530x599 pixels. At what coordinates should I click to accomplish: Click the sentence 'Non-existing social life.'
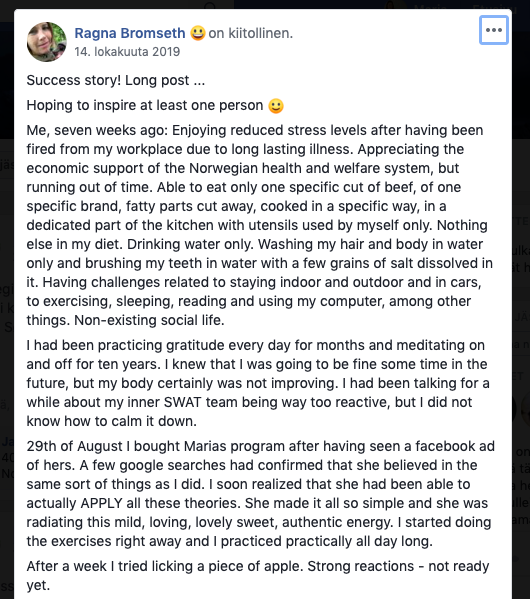(149, 320)
